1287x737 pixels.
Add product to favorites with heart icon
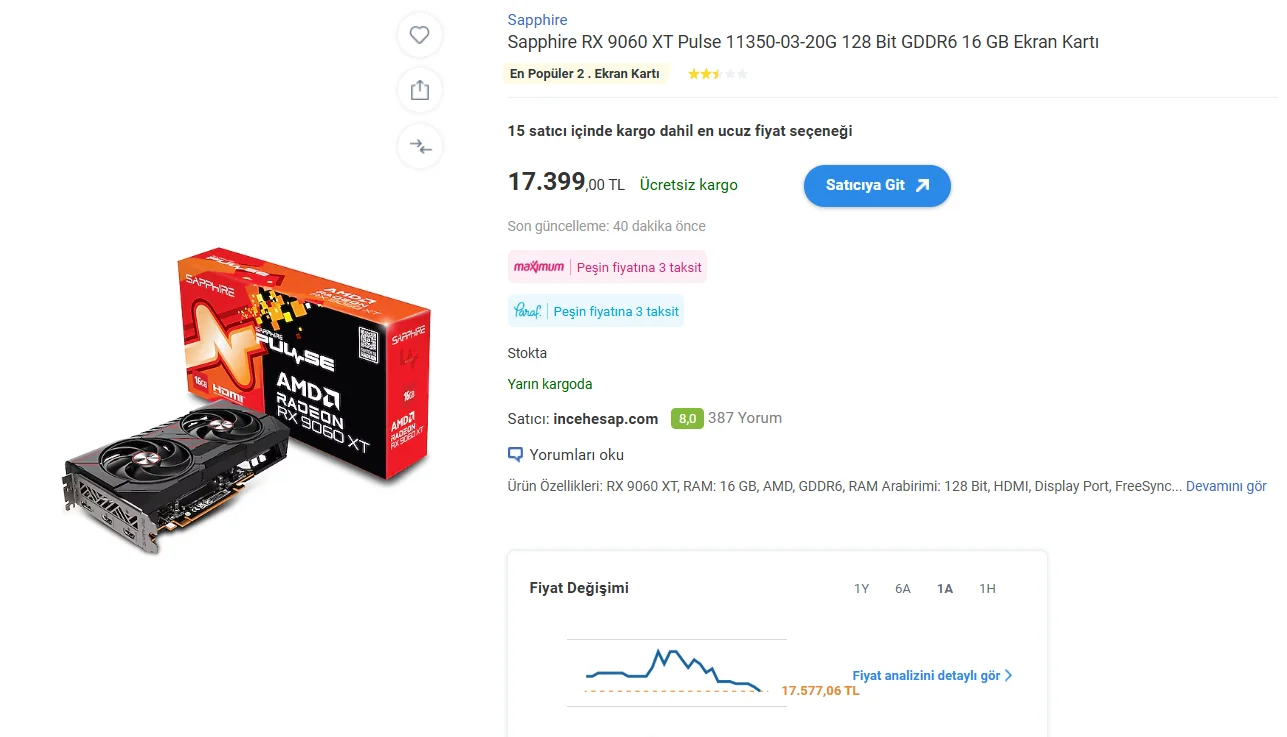point(420,35)
